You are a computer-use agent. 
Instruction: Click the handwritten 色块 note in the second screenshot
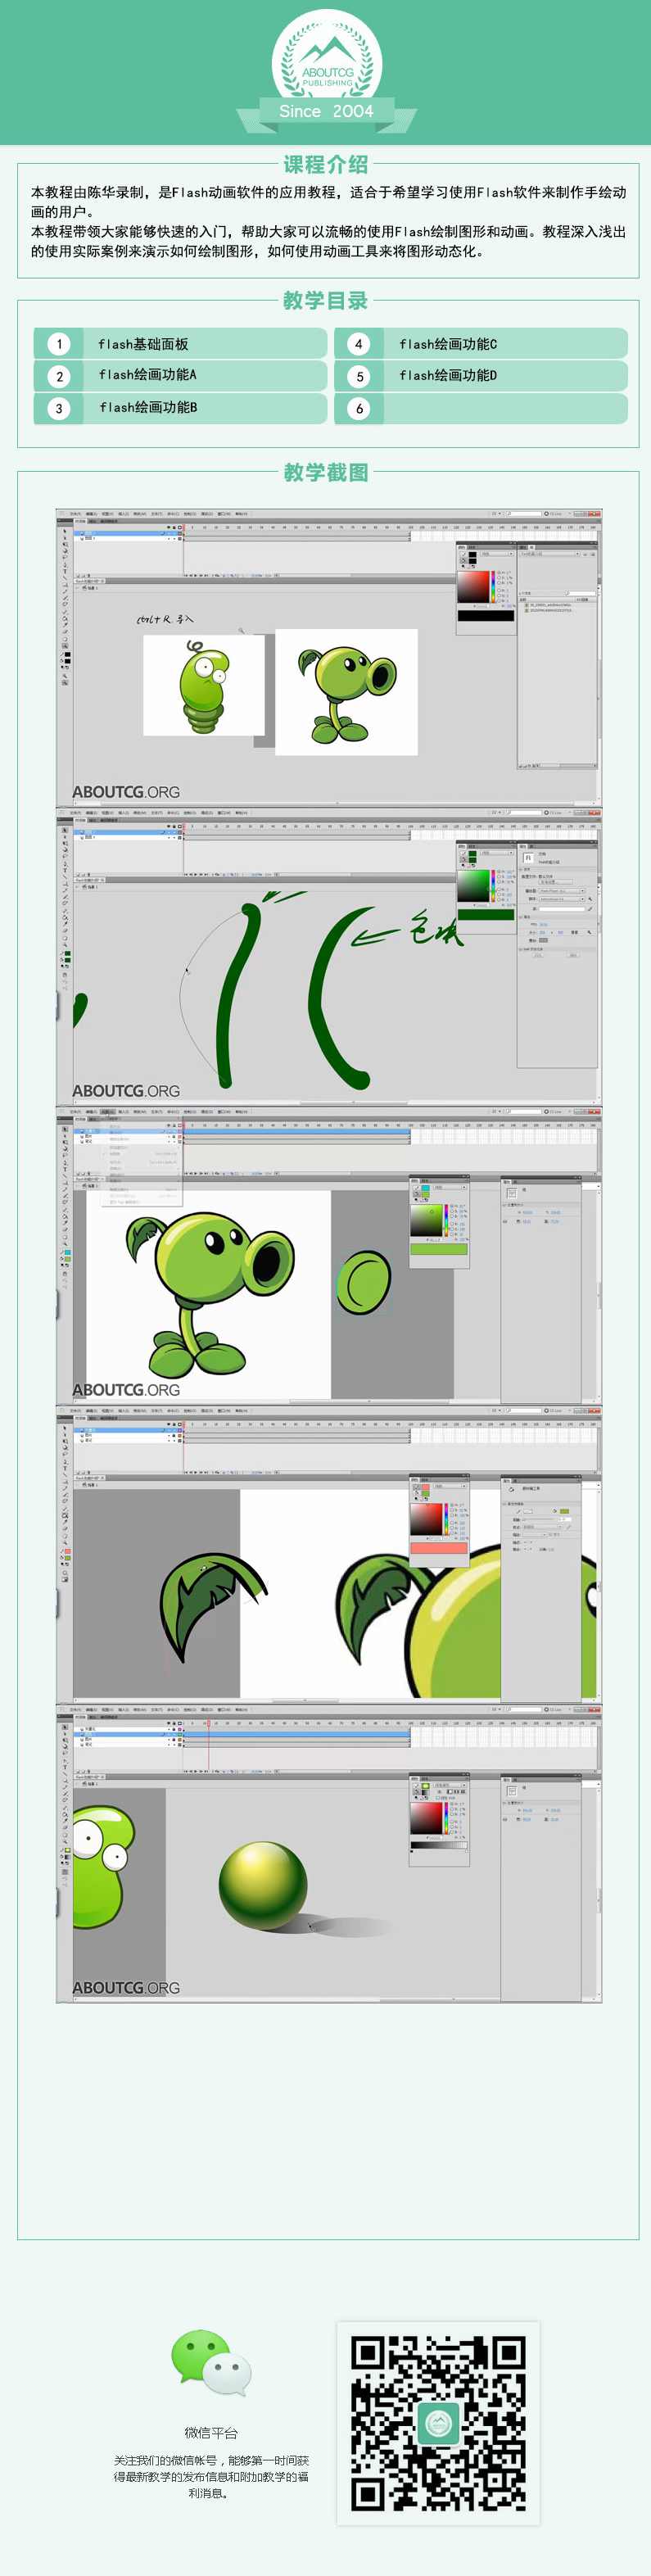[437, 930]
